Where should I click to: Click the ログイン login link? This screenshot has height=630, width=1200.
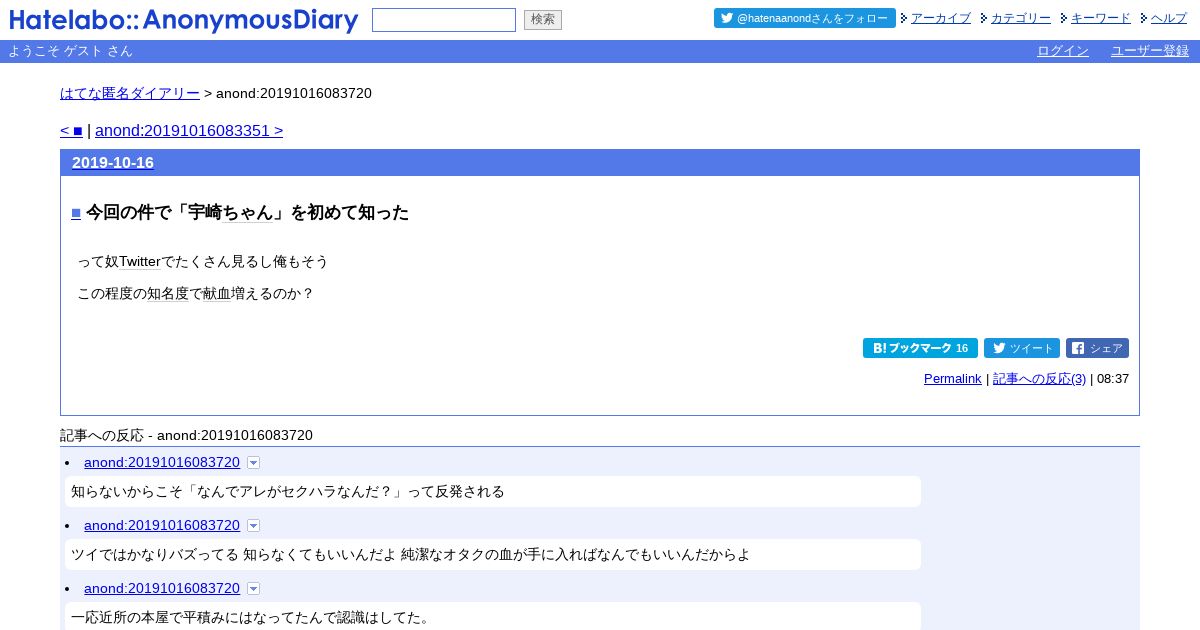pos(1063,51)
